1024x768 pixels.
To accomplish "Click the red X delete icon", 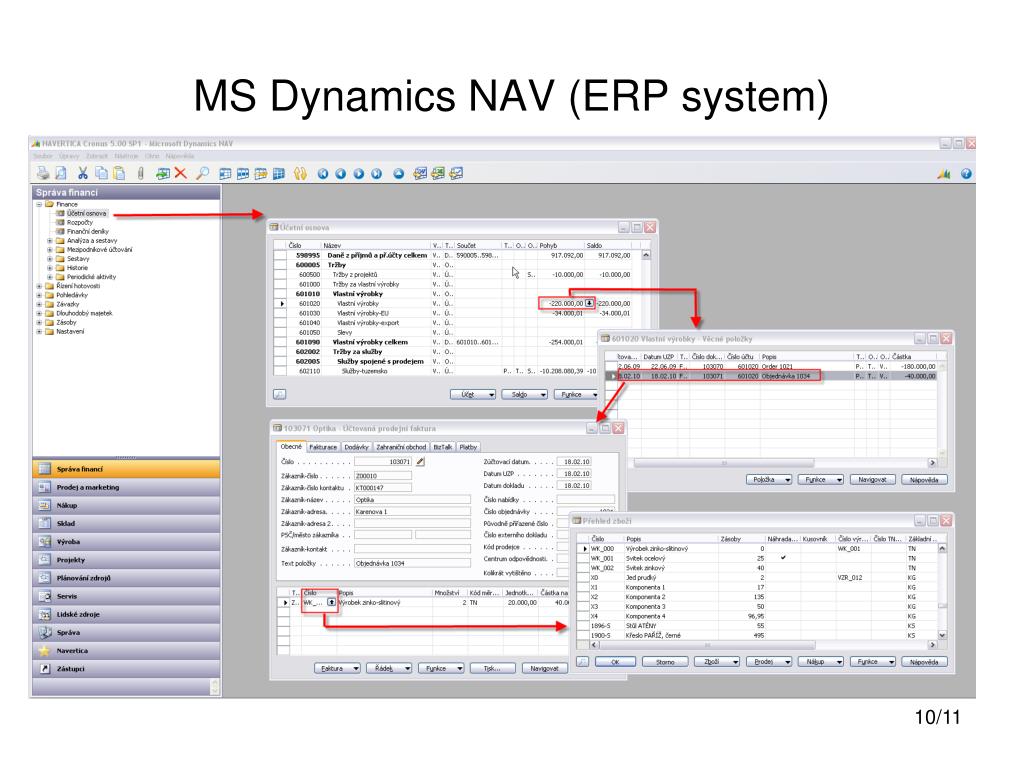I will [180, 173].
